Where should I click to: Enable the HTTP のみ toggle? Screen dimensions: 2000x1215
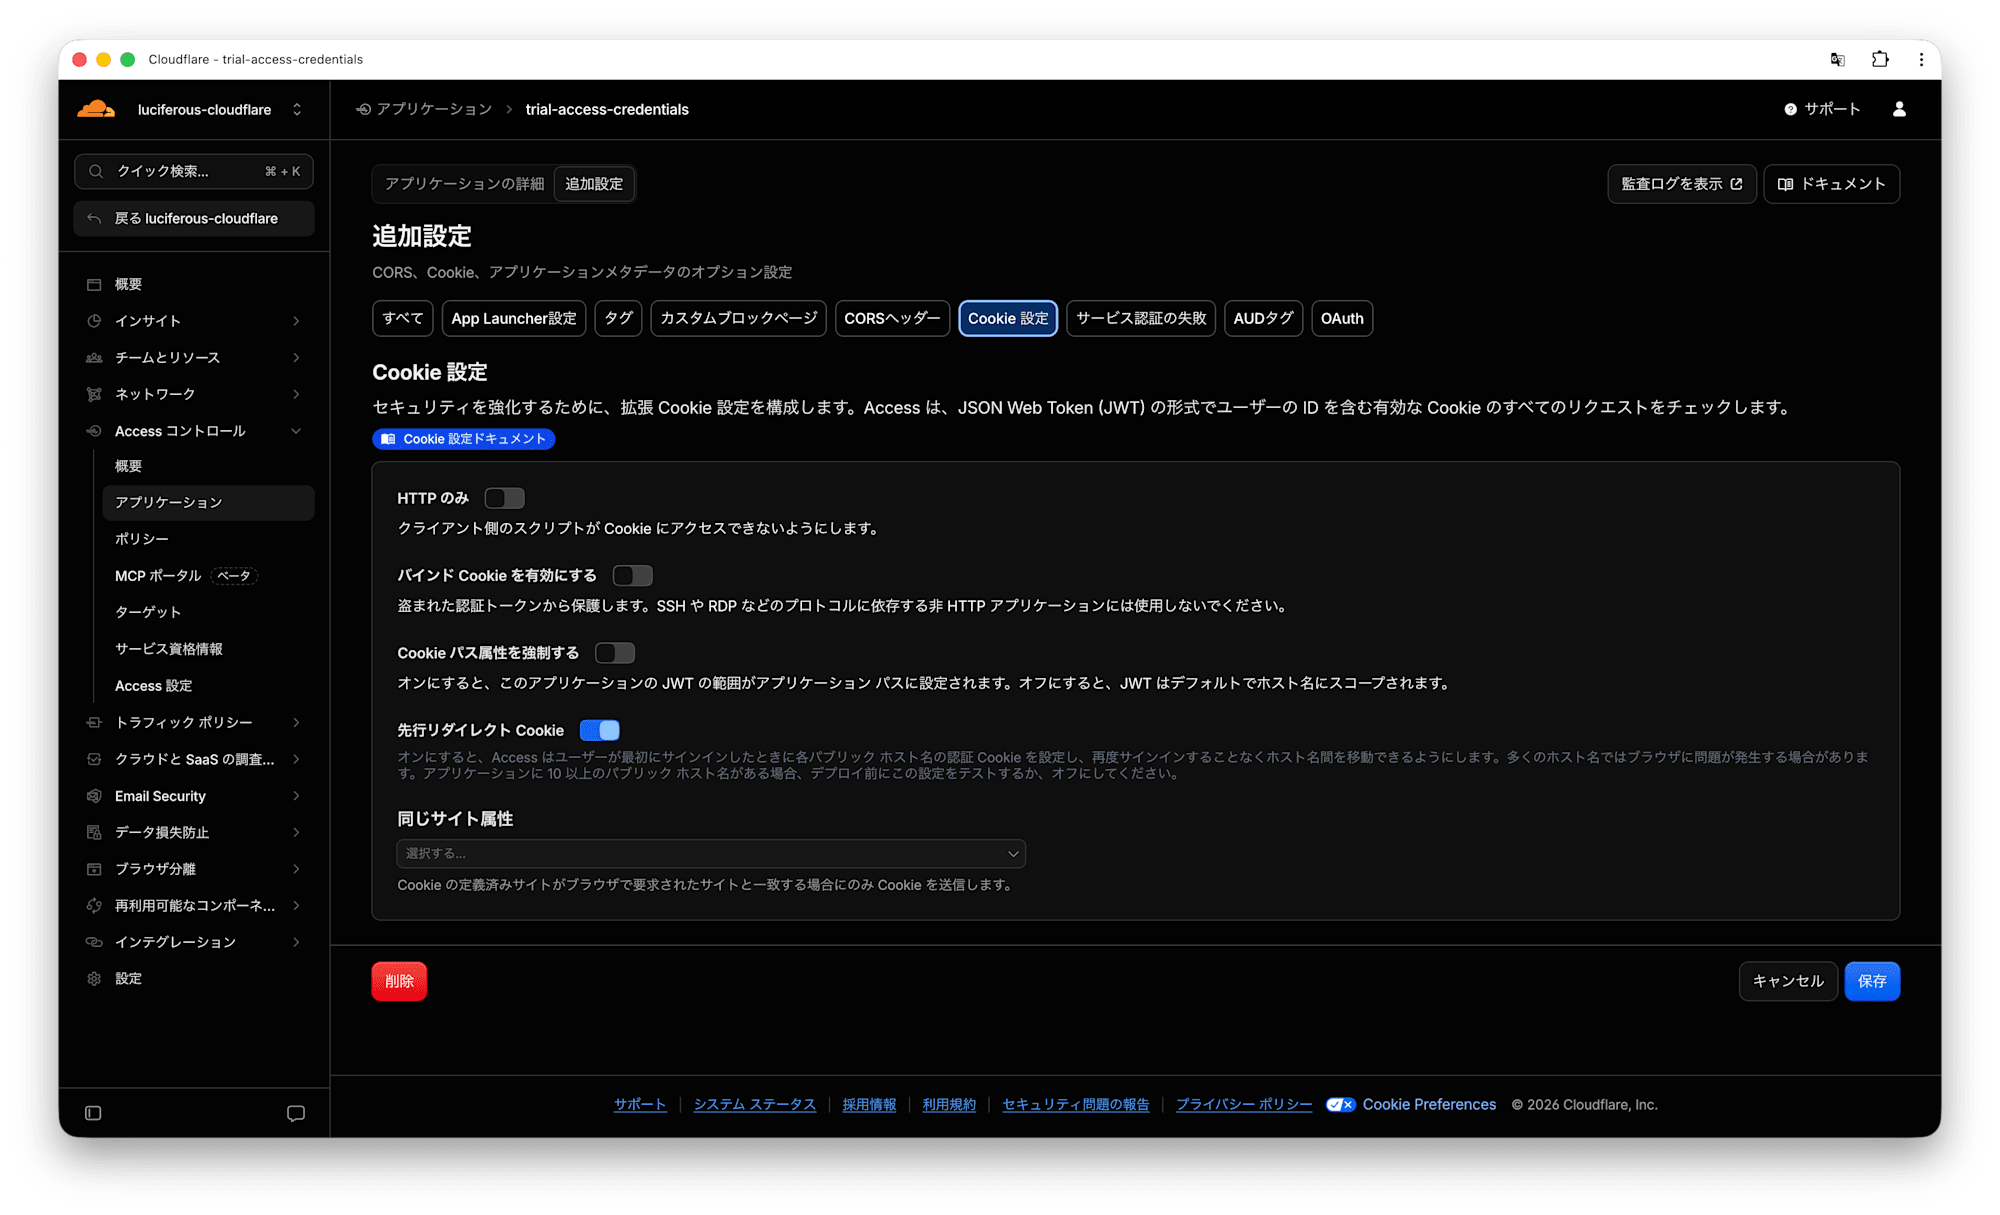[x=504, y=498]
